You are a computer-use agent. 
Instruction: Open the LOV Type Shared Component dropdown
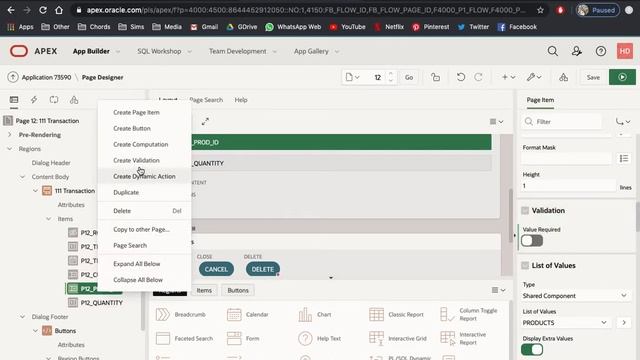pyautogui.click(x=575, y=296)
